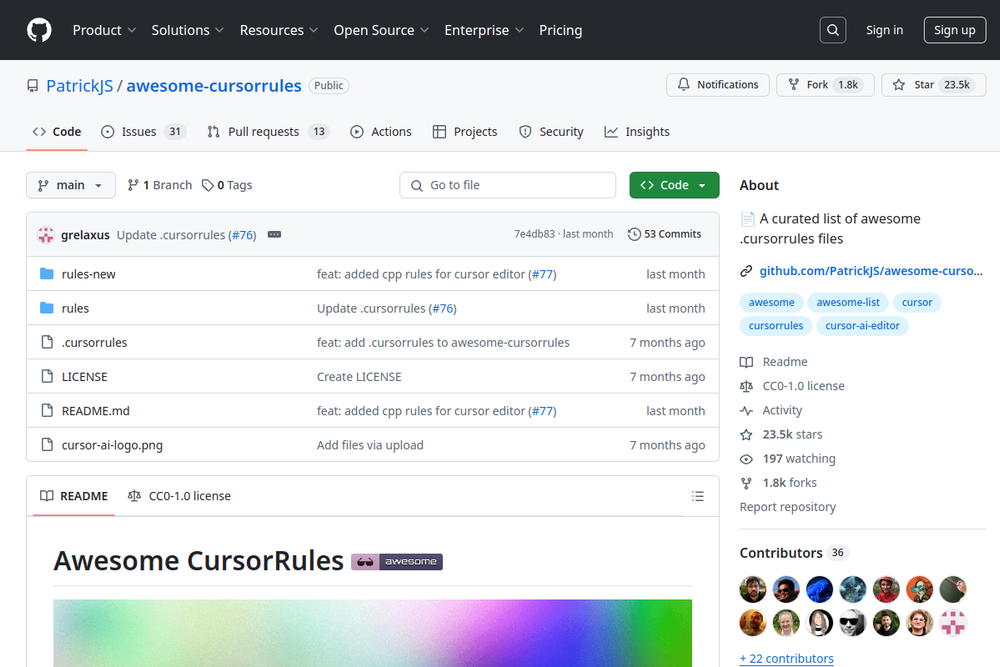This screenshot has height=667, width=1000.
Task: Click the file icon beside README.md
Action: (x=47, y=411)
